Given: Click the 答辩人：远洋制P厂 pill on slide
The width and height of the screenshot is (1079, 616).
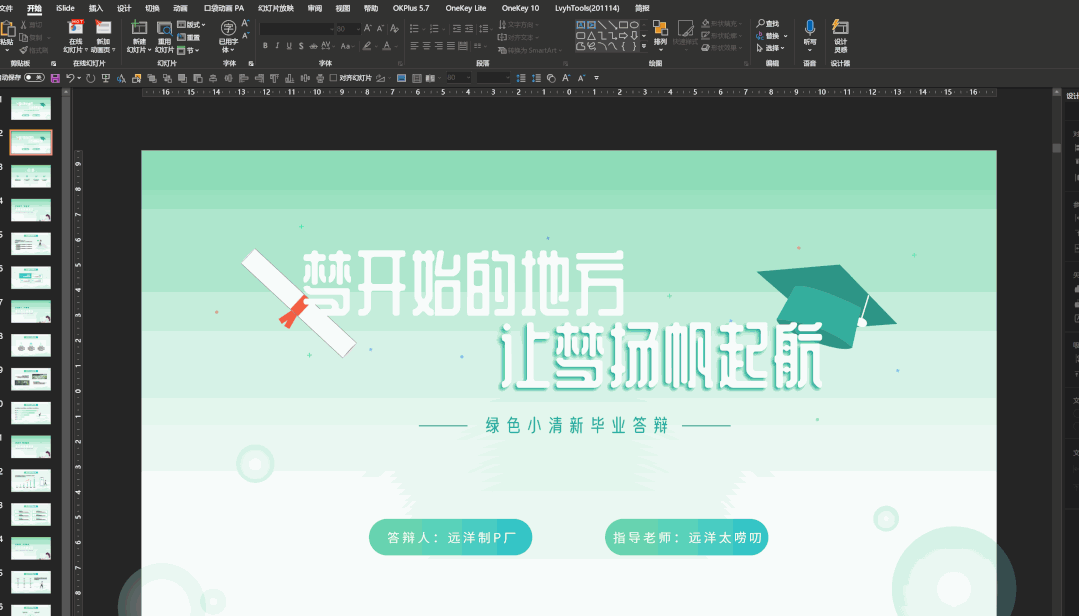Looking at the screenshot, I should click(451, 538).
